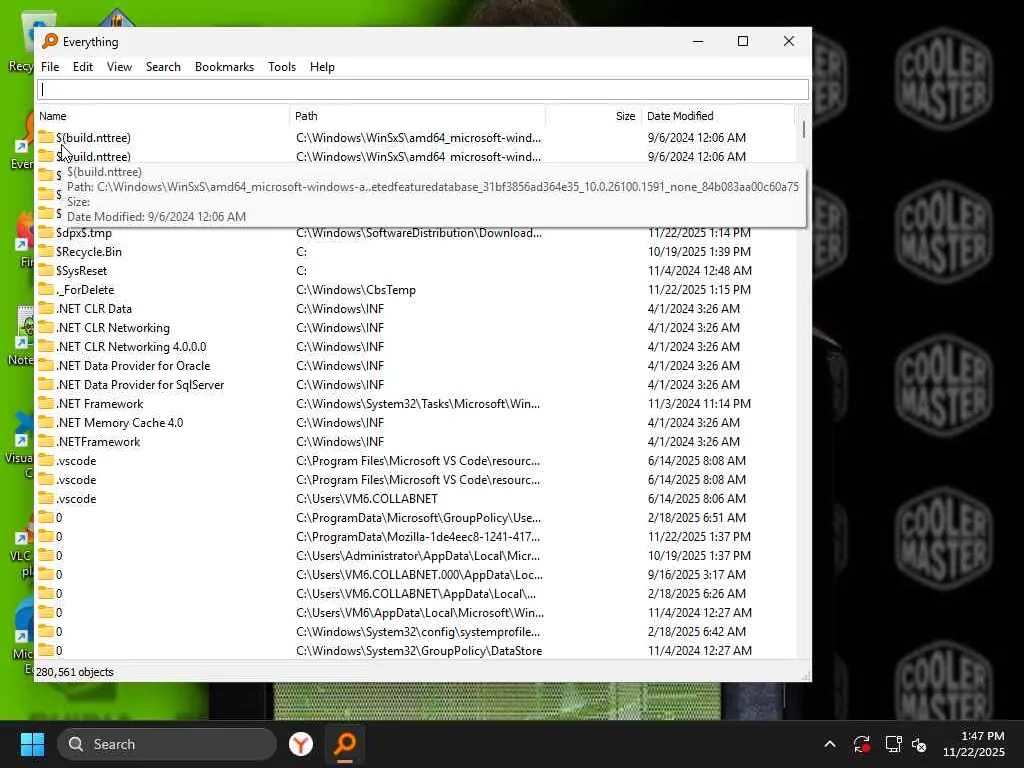Select the 0 folder under Users\Administrator
The height and width of the screenshot is (768, 1024).
tap(59, 555)
